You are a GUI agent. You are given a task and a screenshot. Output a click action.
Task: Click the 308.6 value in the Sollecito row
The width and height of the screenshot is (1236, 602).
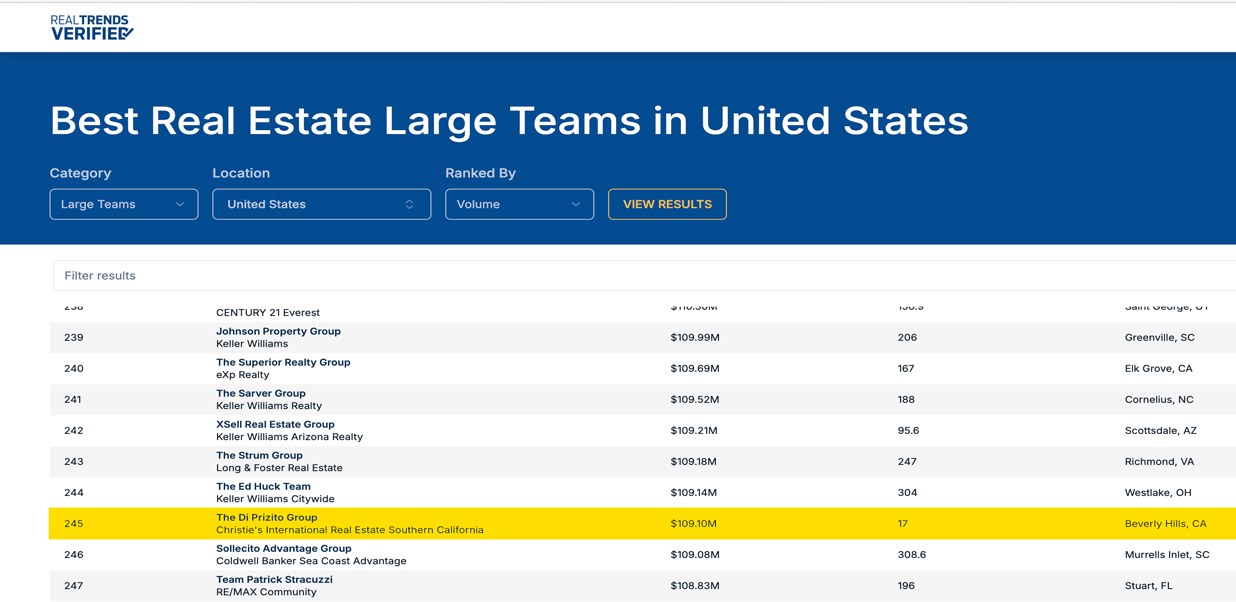click(x=912, y=555)
